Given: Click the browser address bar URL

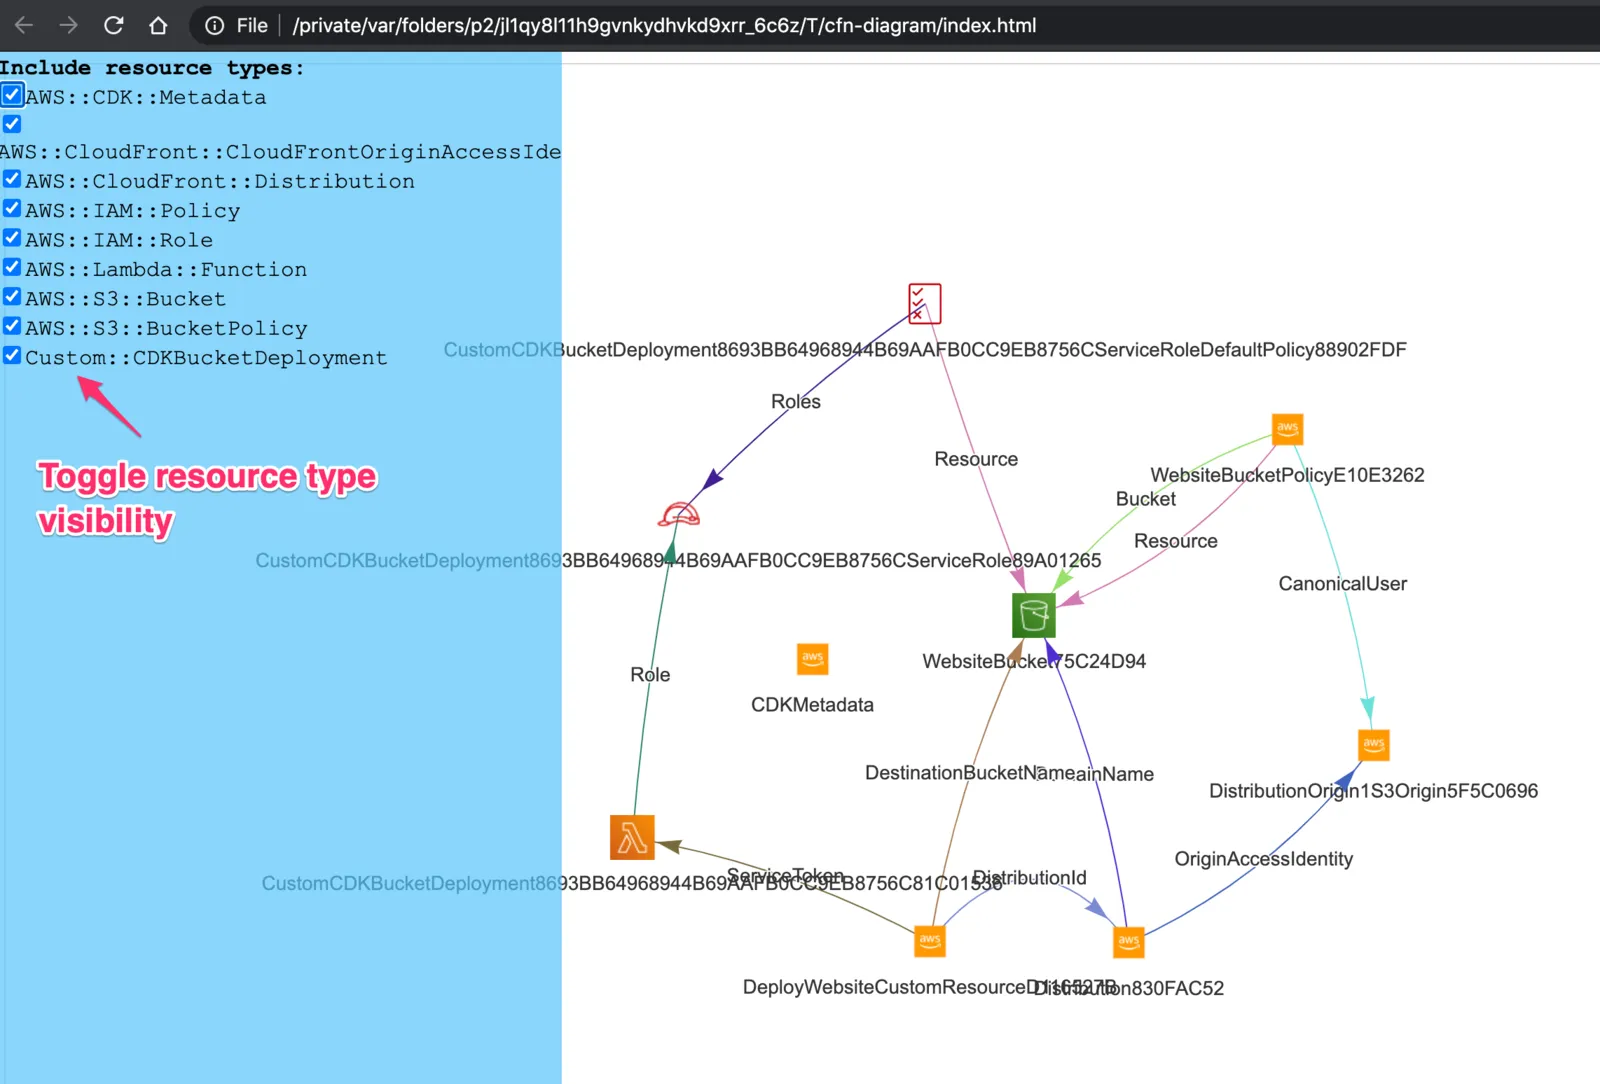Looking at the screenshot, I should [x=664, y=25].
